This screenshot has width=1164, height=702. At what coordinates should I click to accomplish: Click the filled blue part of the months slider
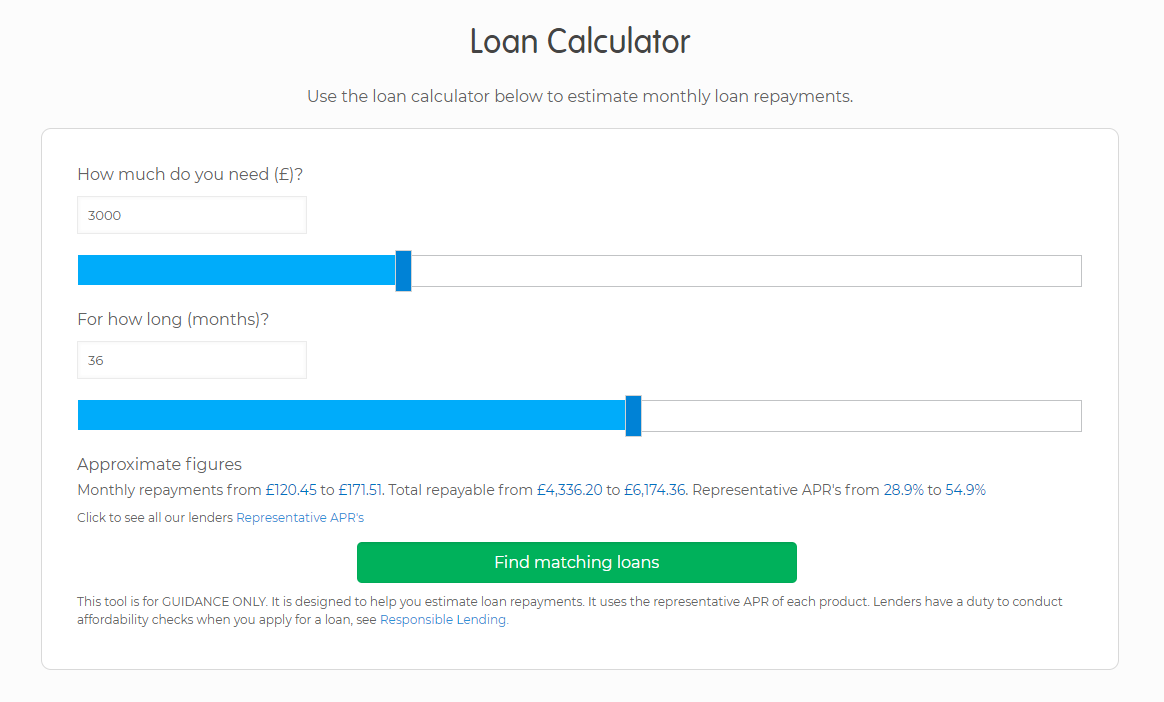[x=350, y=416]
